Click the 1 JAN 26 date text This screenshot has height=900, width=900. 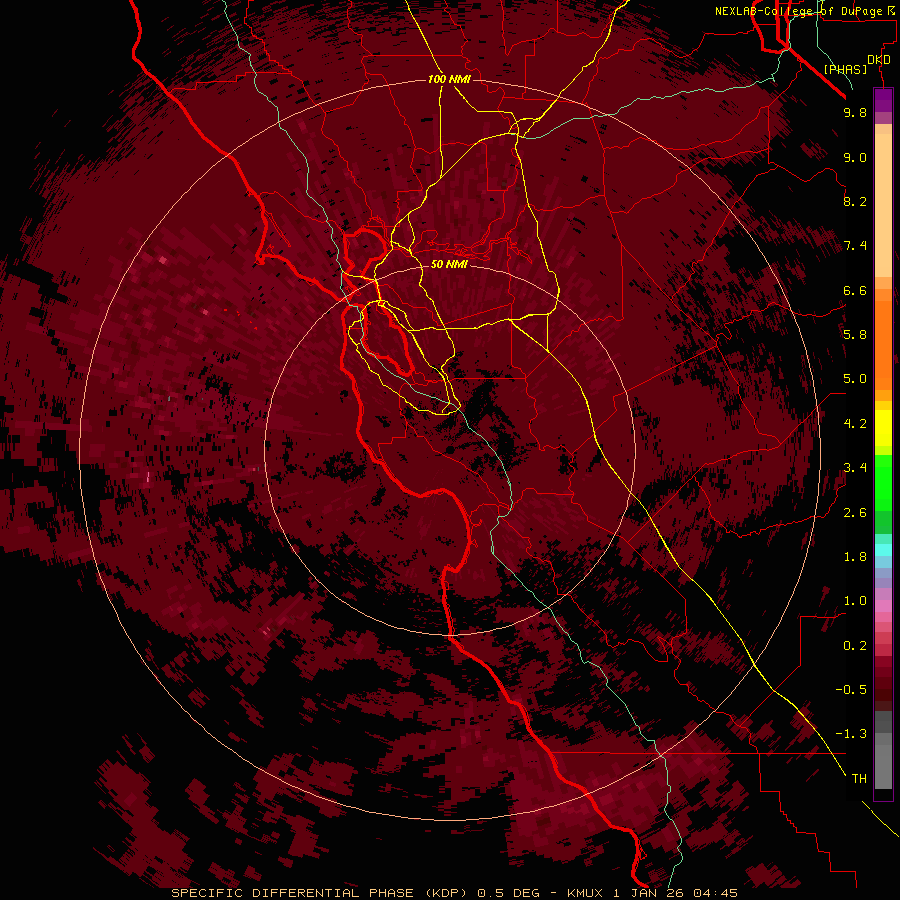pyautogui.click(x=650, y=893)
